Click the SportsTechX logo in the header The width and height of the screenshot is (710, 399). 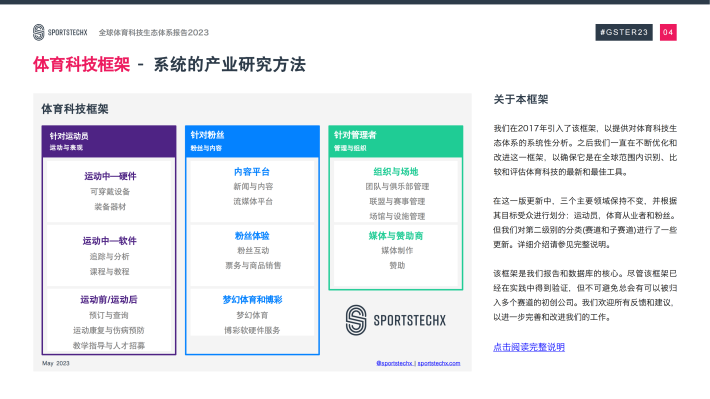60,32
